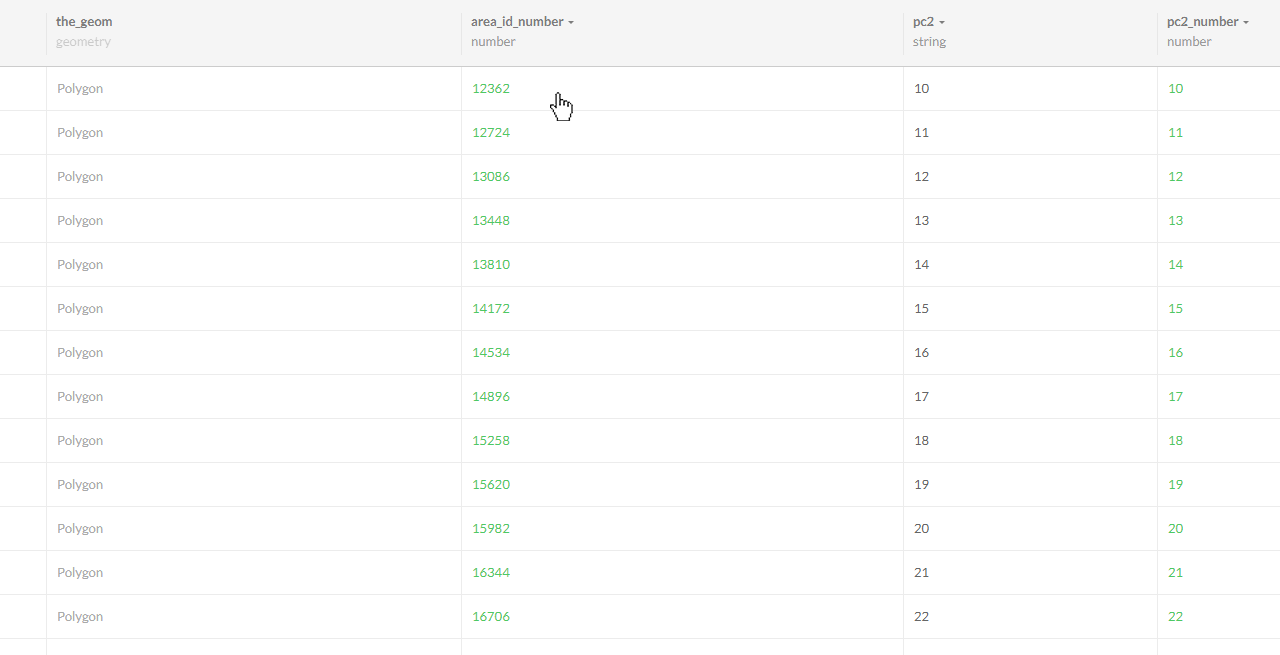Click the 'number' type label under area_id_number
The width and height of the screenshot is (1280, 655).
tap(493, 42)
